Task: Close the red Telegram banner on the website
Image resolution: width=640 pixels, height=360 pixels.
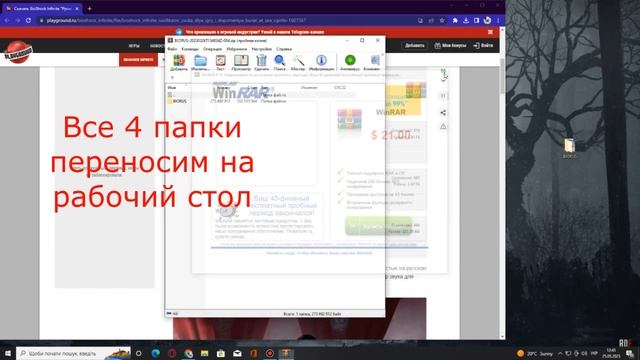Action: coord(490,32)
